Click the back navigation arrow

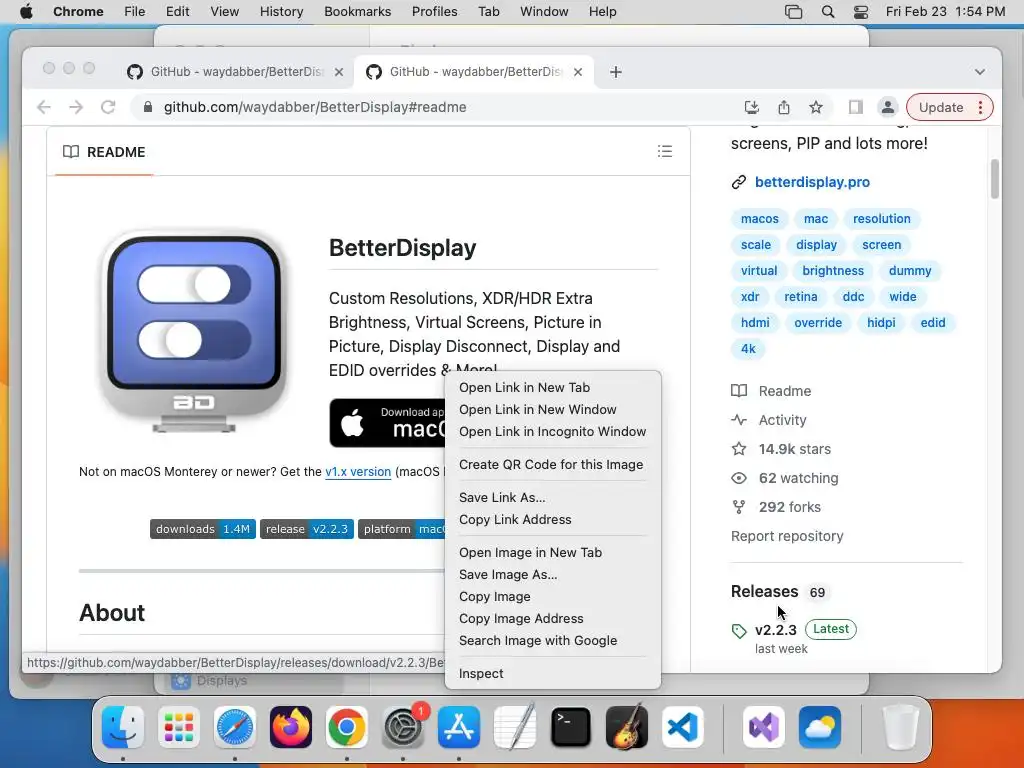[x=44, y=107]
